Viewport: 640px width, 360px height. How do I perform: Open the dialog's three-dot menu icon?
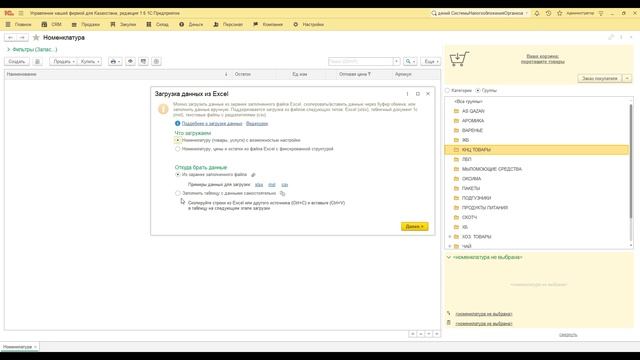coord(407,94)
